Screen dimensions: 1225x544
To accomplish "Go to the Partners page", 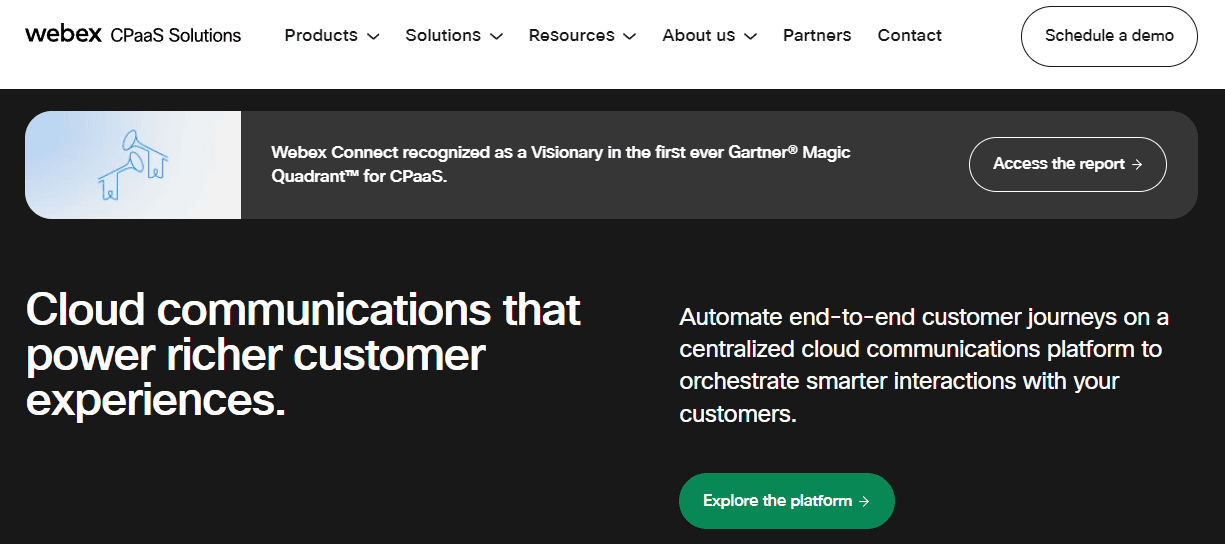I will (x=817, y=35).
